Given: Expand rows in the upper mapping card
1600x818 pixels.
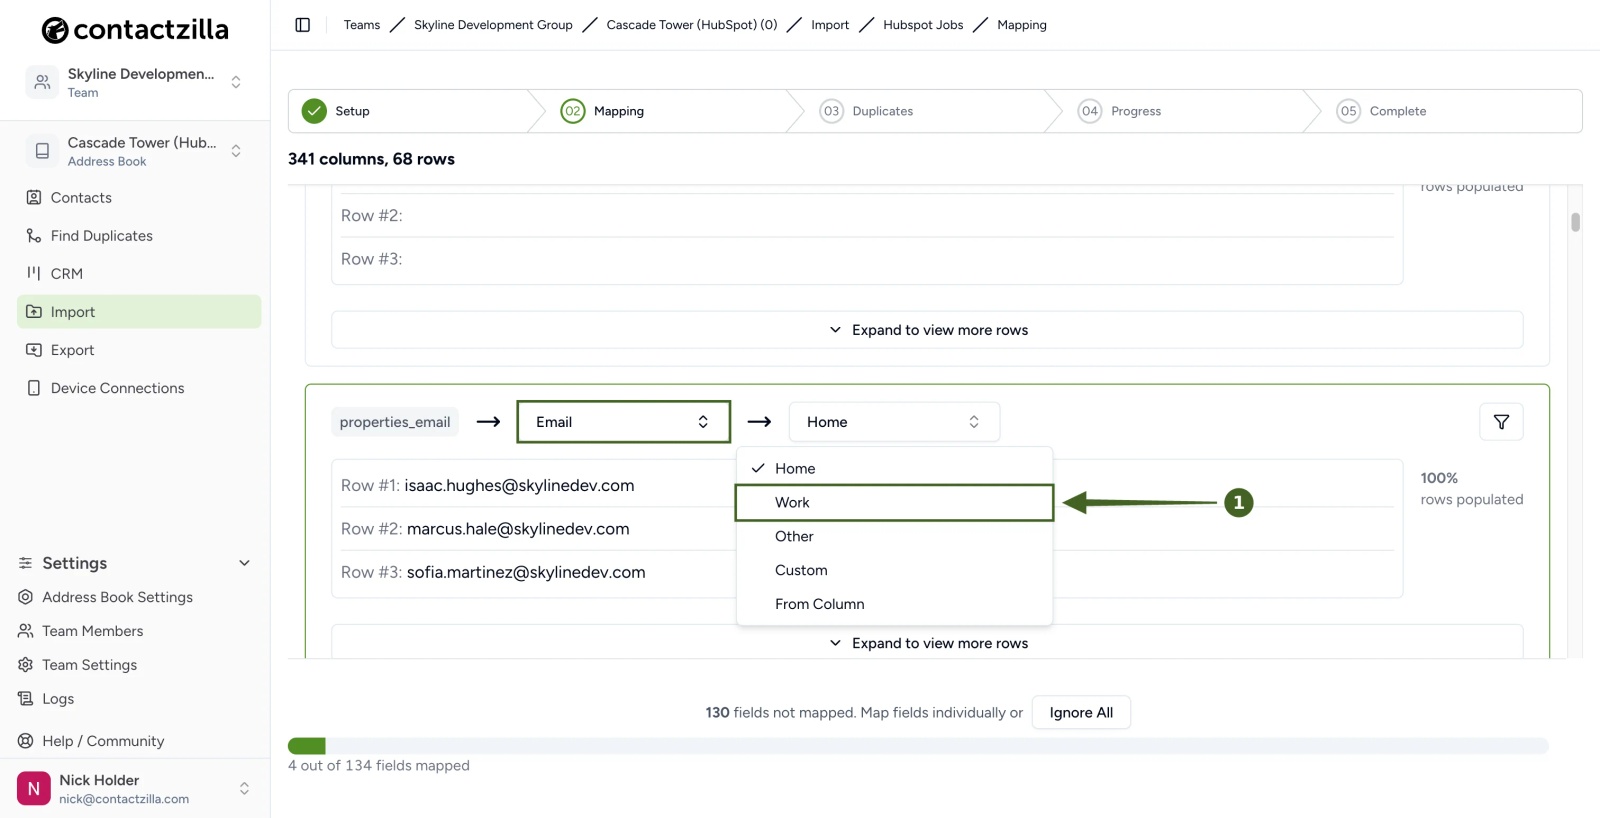Looking at the screenshot, I should (x=927, y=330).
